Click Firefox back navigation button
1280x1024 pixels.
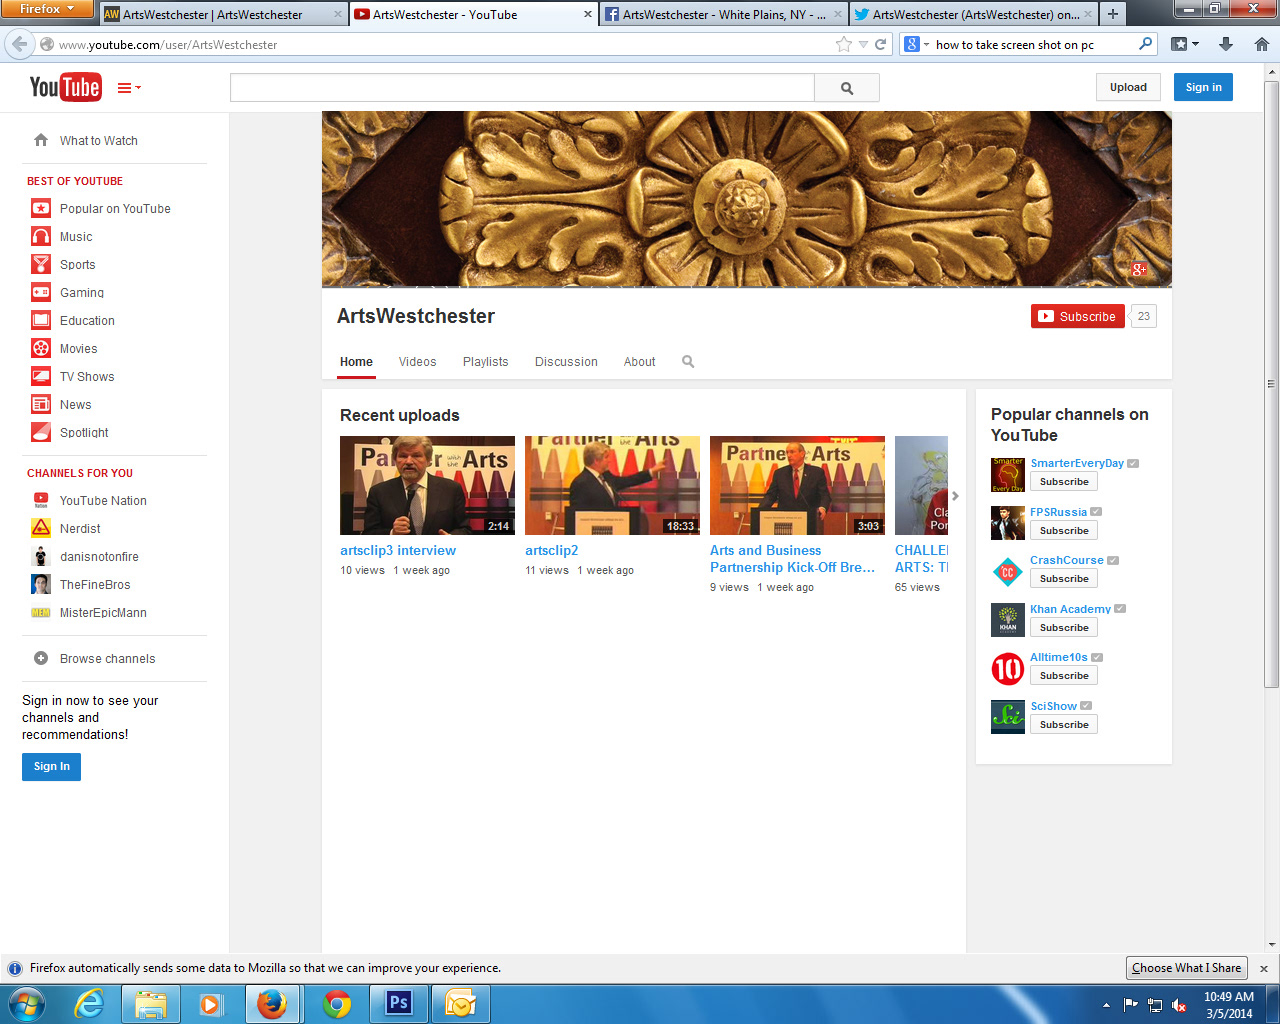click(19, 44)
